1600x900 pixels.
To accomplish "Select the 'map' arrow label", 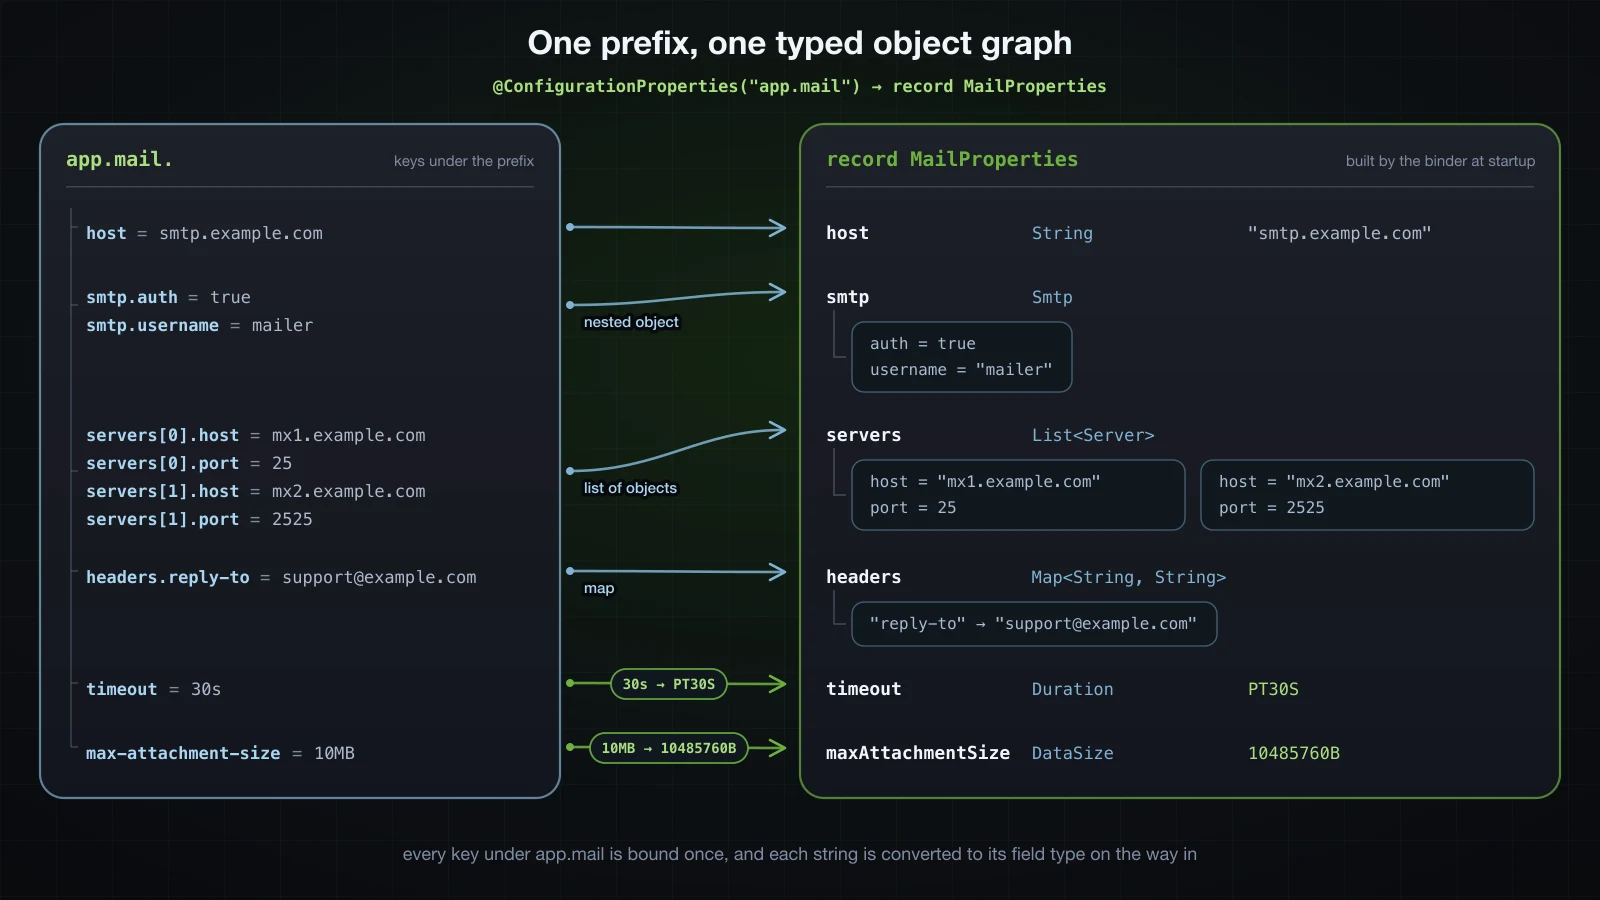I will pyautogui.click(x=599, y=588).
